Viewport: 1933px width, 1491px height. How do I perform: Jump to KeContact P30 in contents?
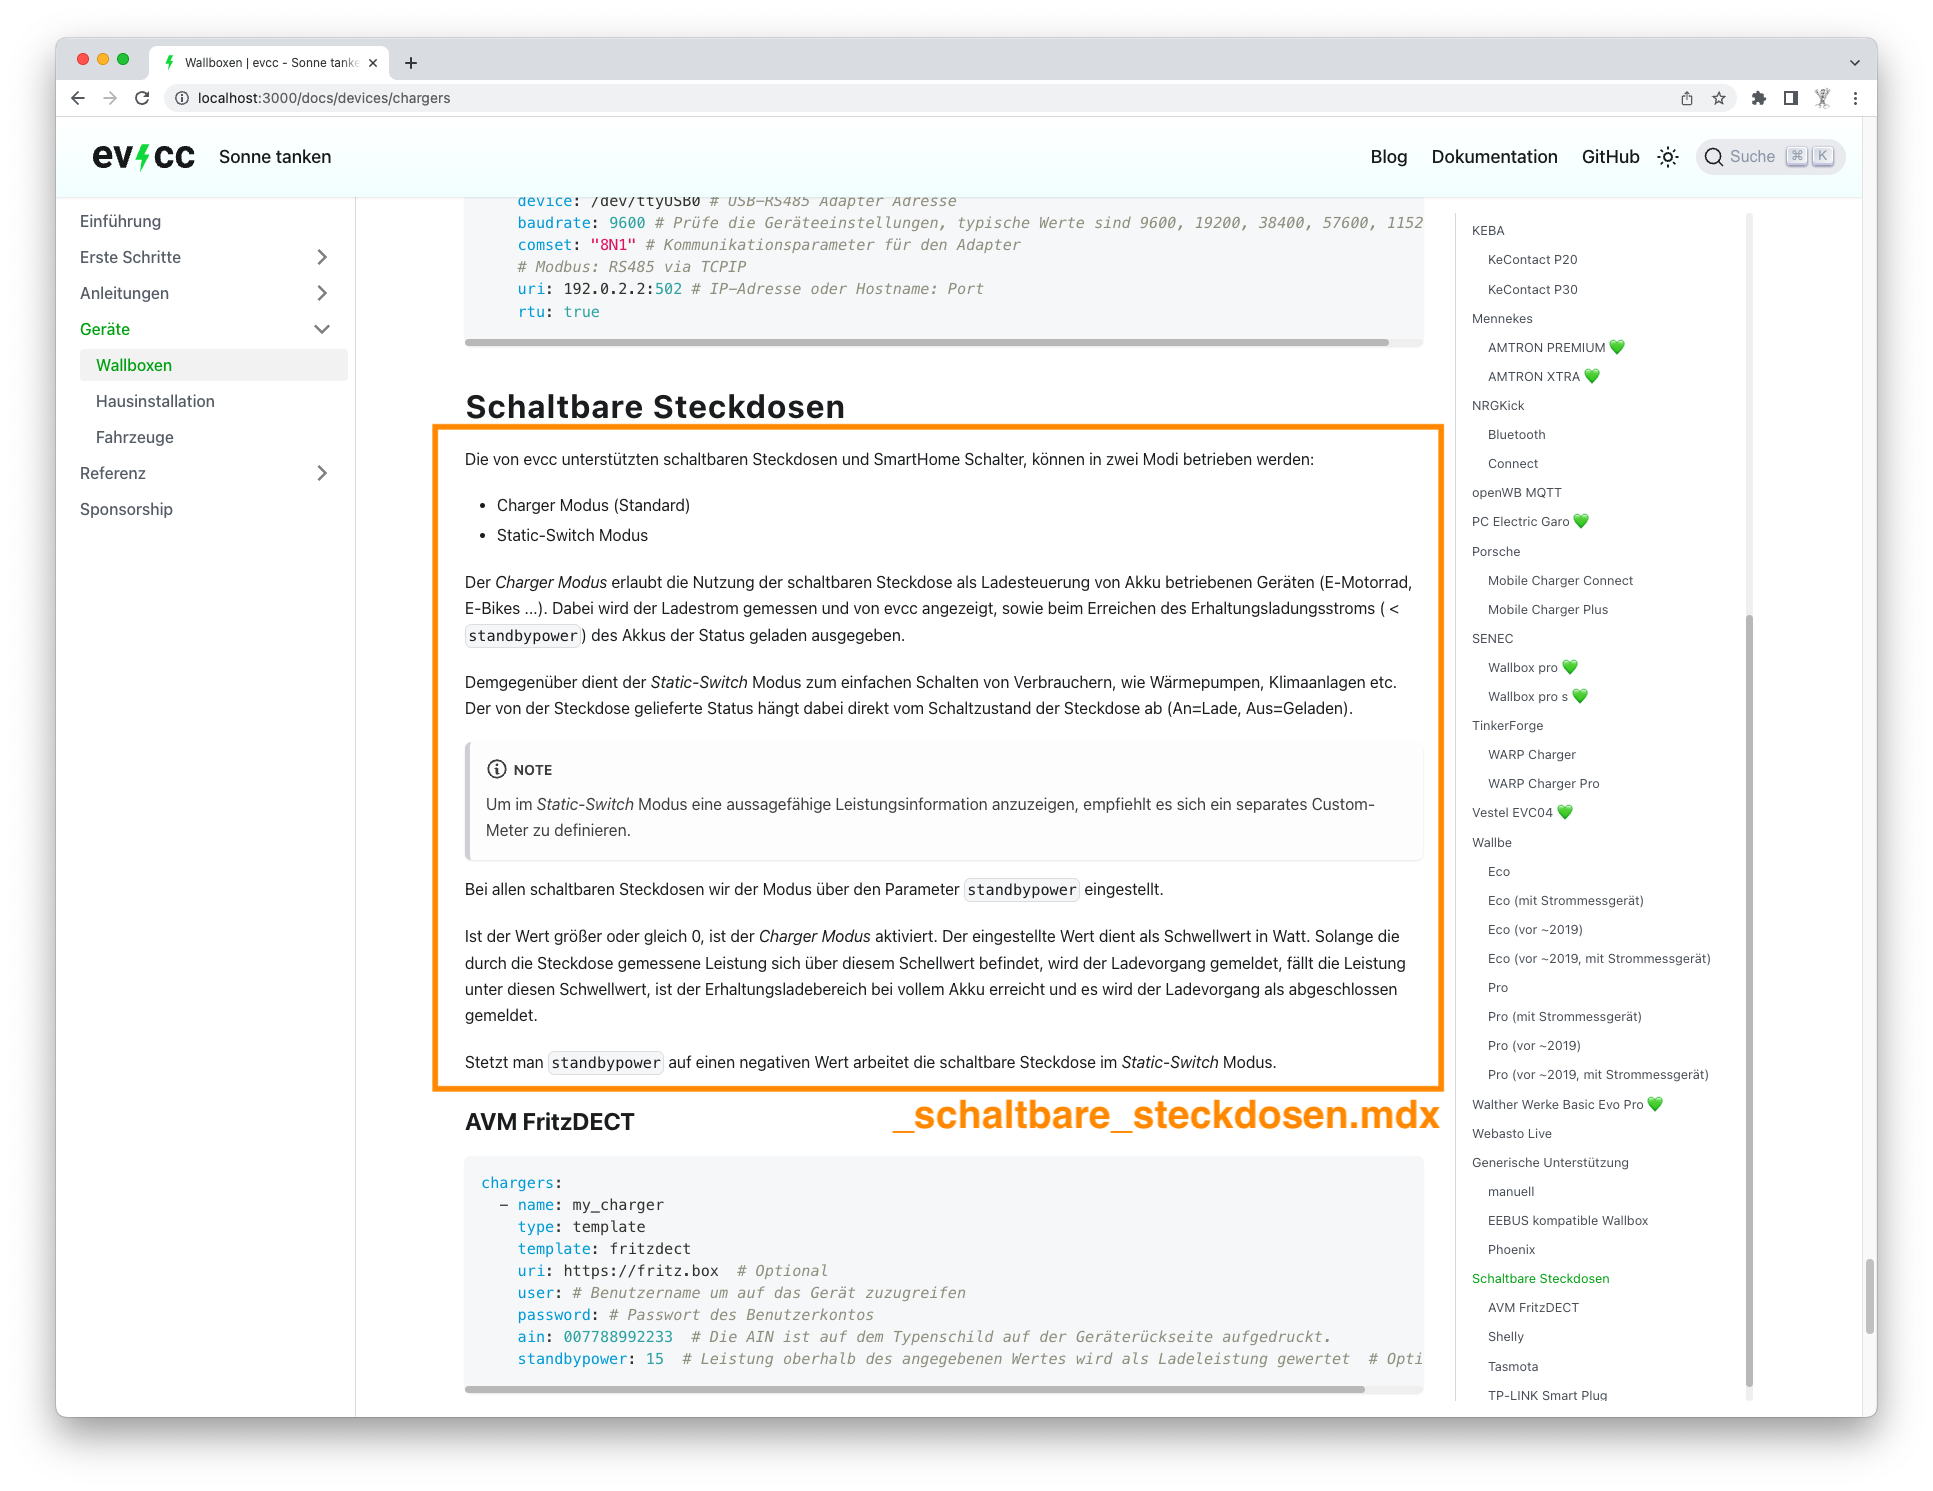1532,289
